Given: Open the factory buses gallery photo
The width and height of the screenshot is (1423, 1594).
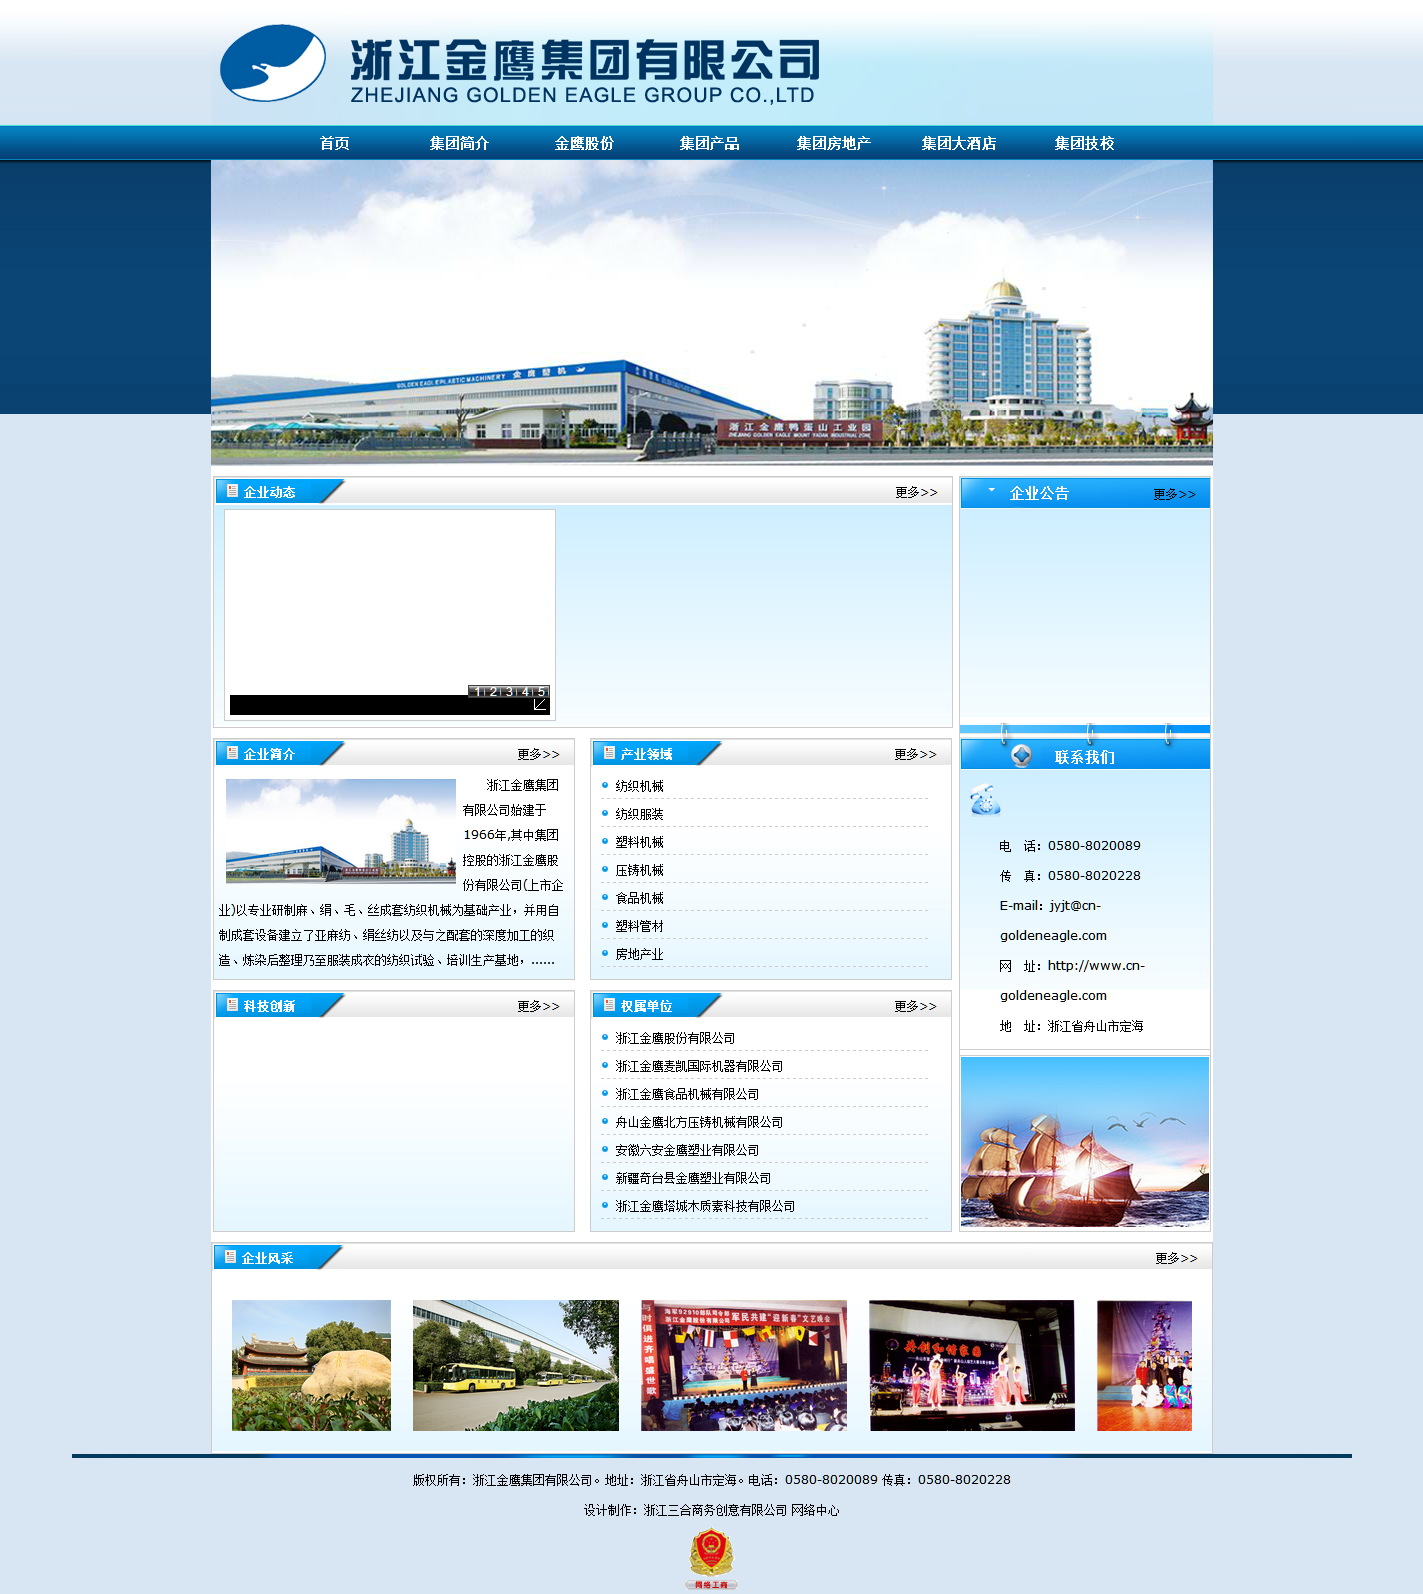Looking at the screenshot, I should (x=516, y=1365).
